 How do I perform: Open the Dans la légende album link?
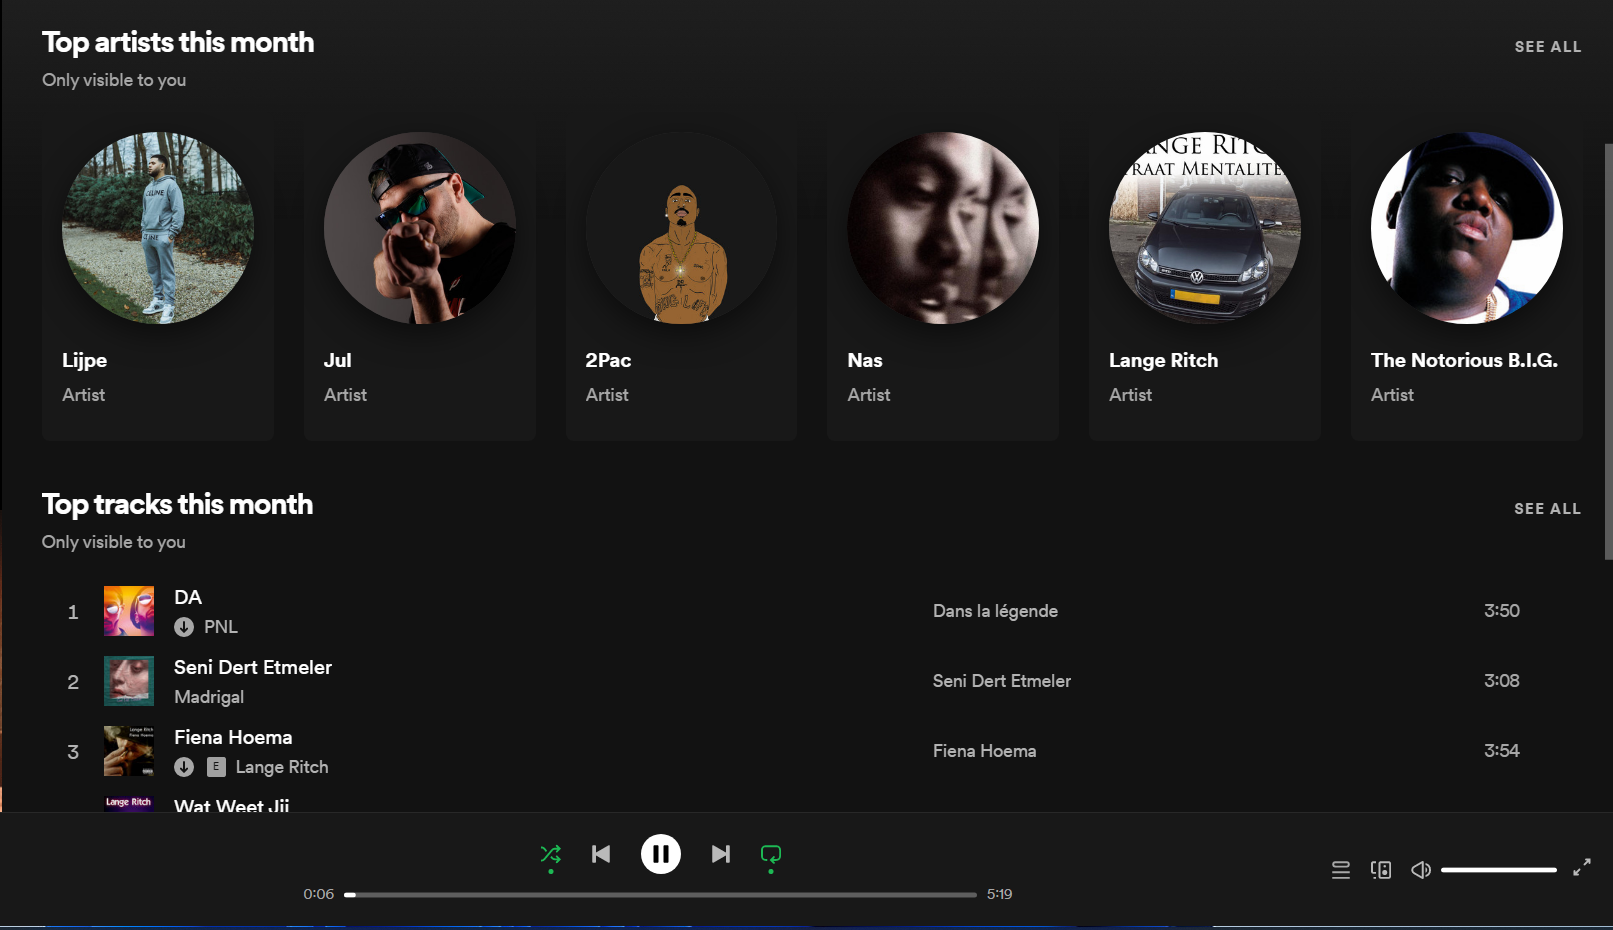[x=995, y=611]
